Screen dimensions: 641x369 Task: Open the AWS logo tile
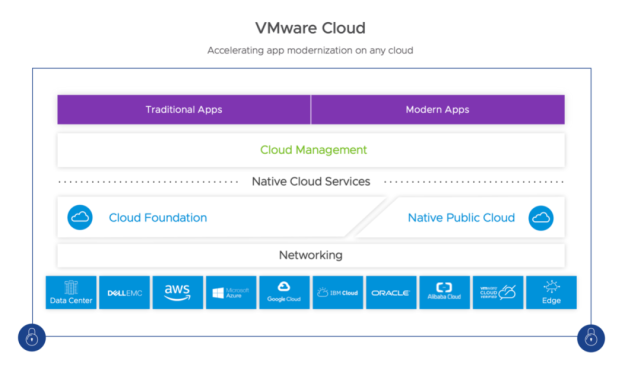tap(178, 292)
